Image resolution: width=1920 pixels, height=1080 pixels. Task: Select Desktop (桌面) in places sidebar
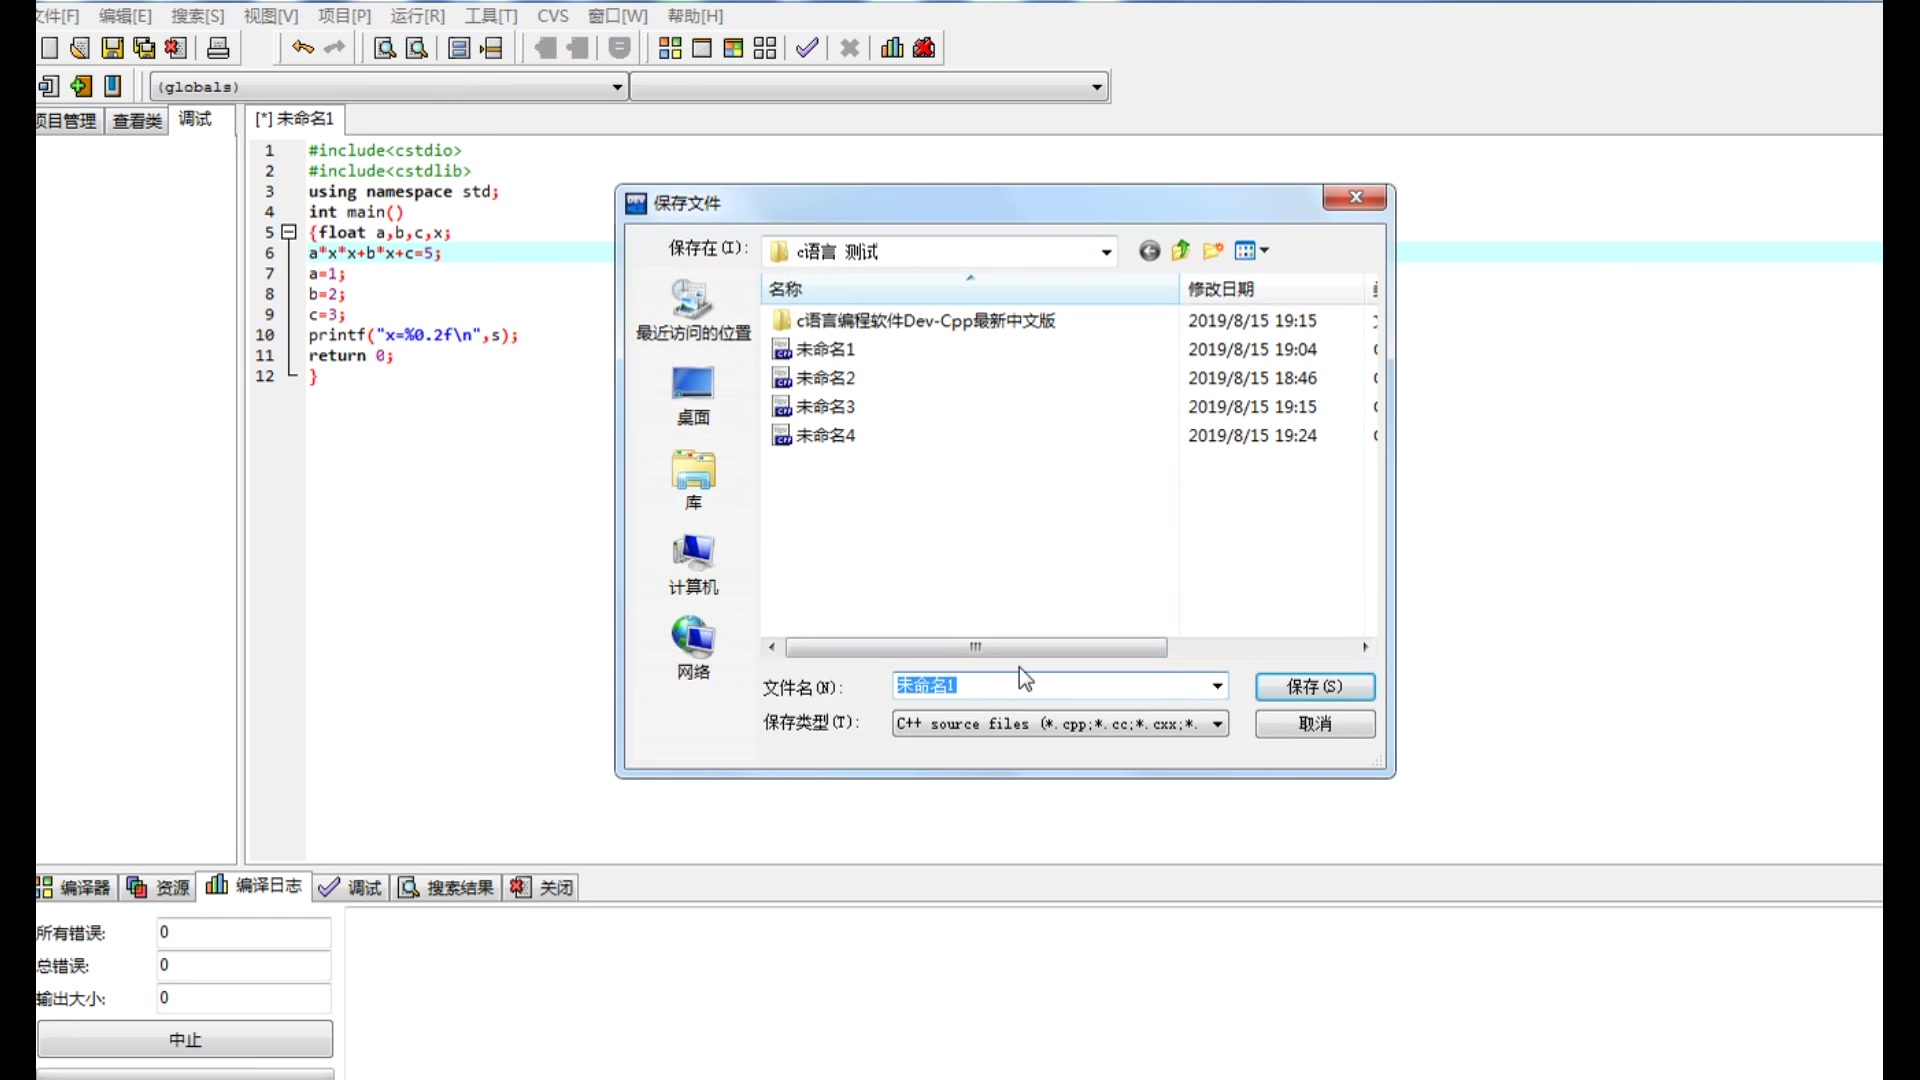693,396
